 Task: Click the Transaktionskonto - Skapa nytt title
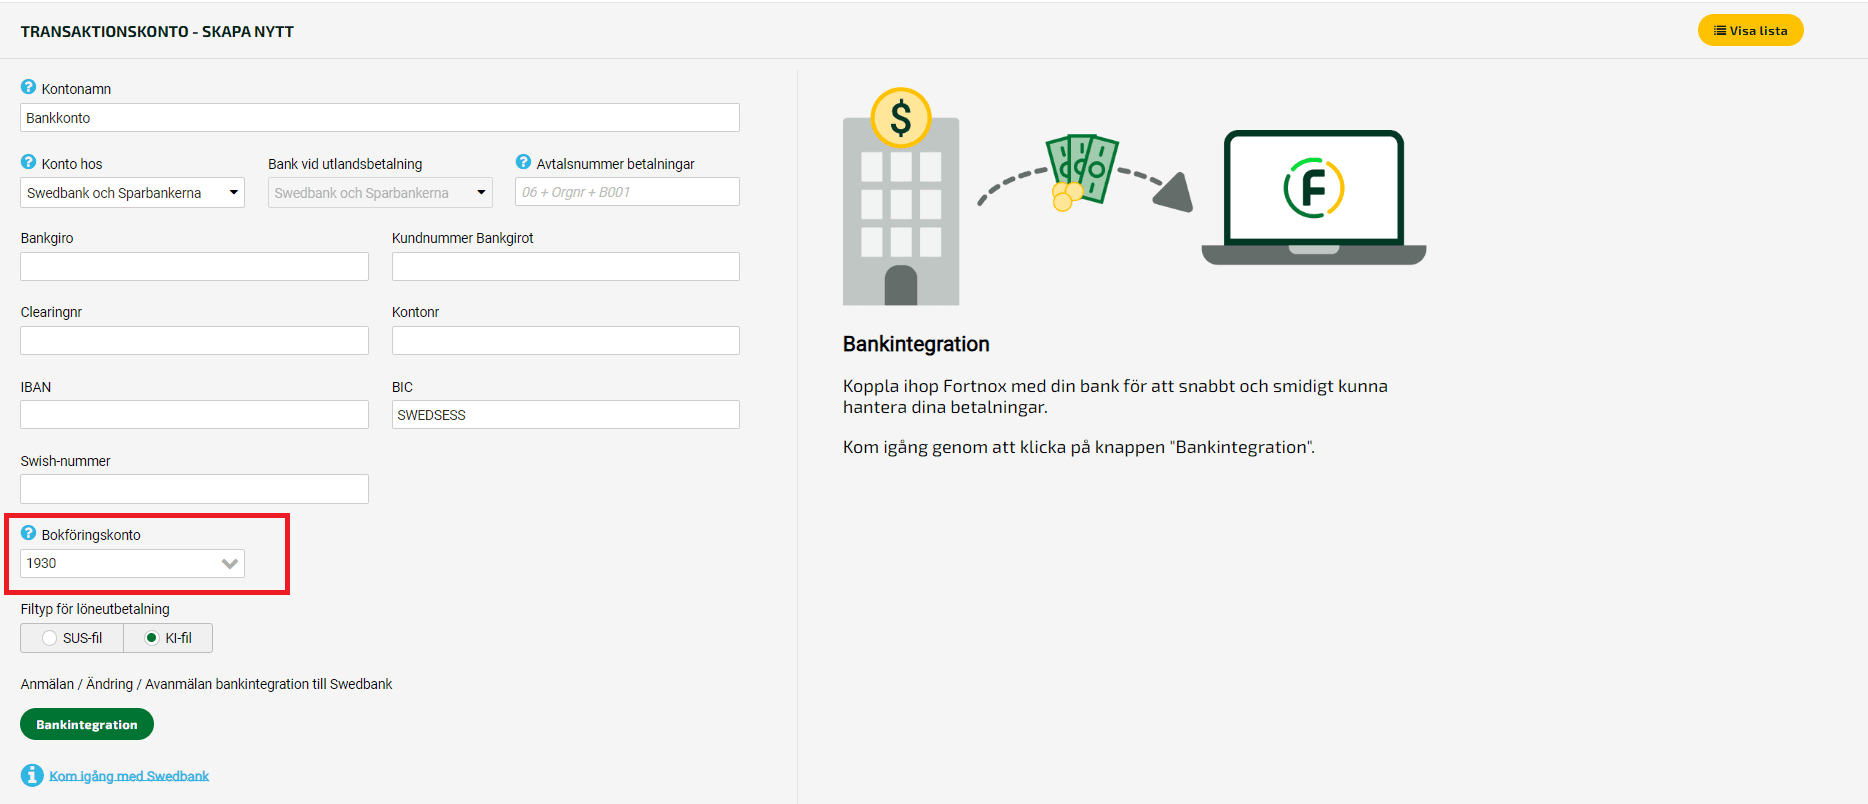(157, 32)
